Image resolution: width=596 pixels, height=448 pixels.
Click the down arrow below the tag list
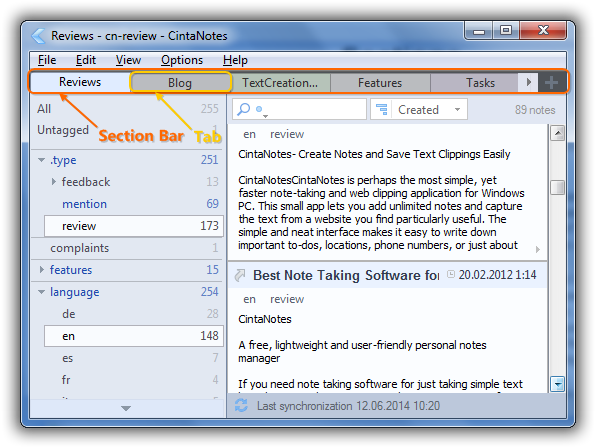coord(126,408)
